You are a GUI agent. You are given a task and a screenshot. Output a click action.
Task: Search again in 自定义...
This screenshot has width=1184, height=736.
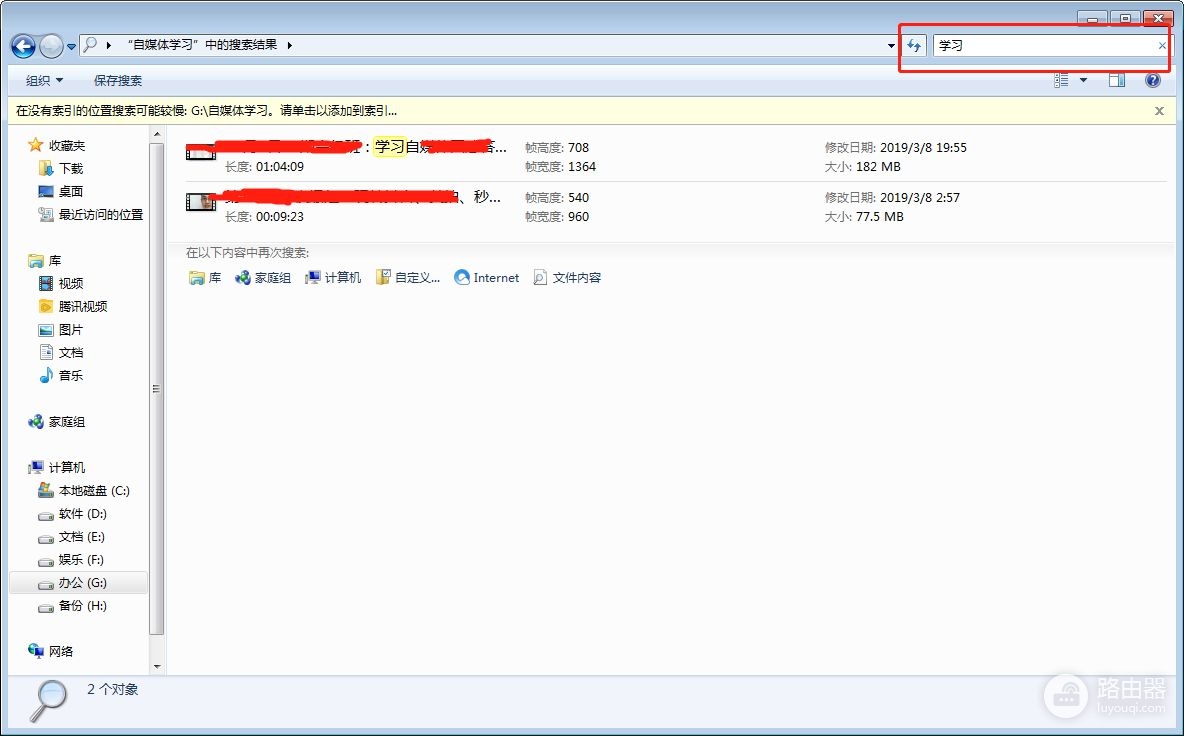[408, 278]
